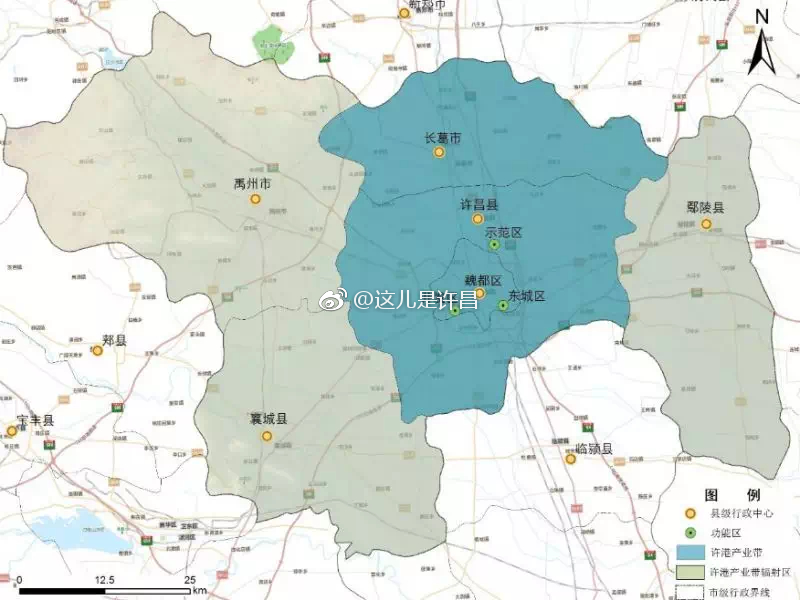Click the black-and-white scale bar
Viewport: 800px width, 600px height.
coord(105,591)
